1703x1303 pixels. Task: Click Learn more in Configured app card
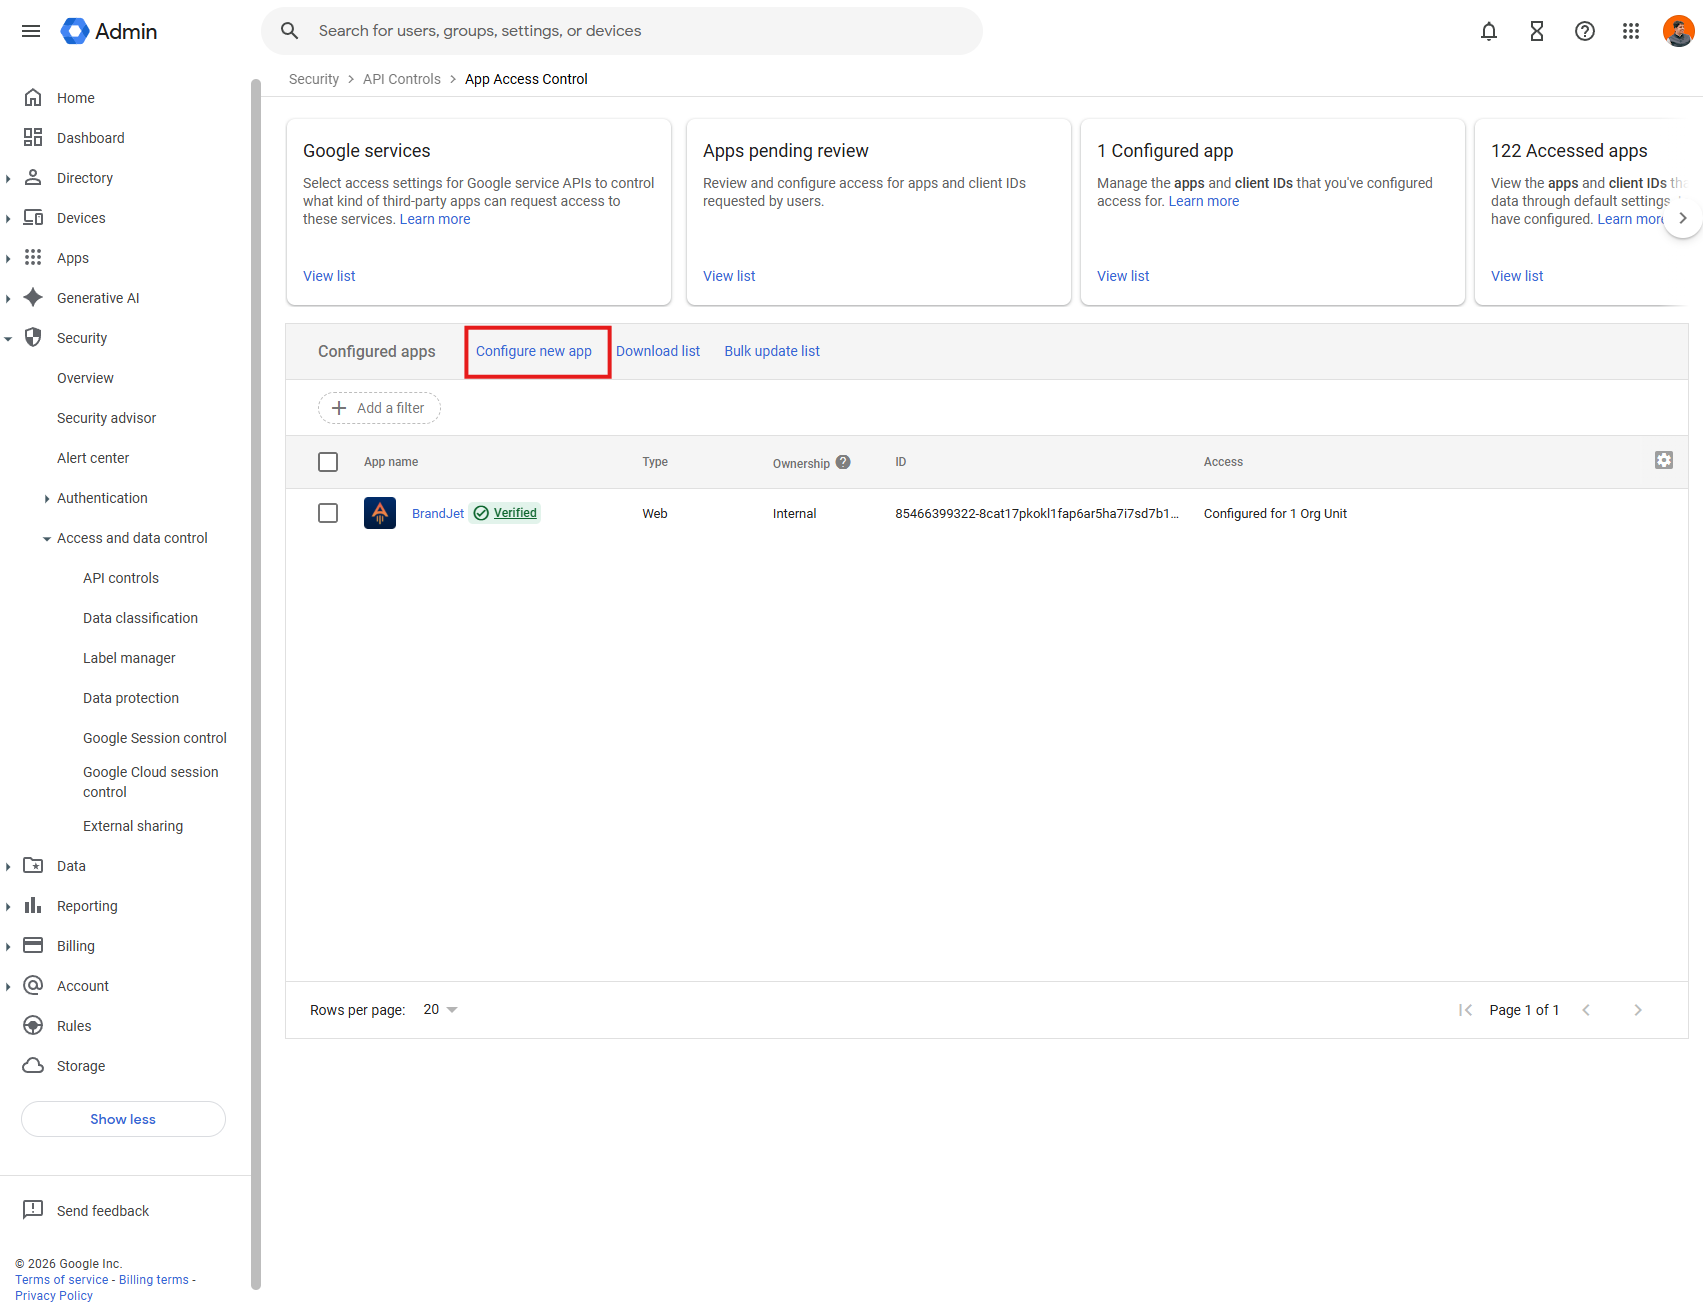coord(1204,201)
